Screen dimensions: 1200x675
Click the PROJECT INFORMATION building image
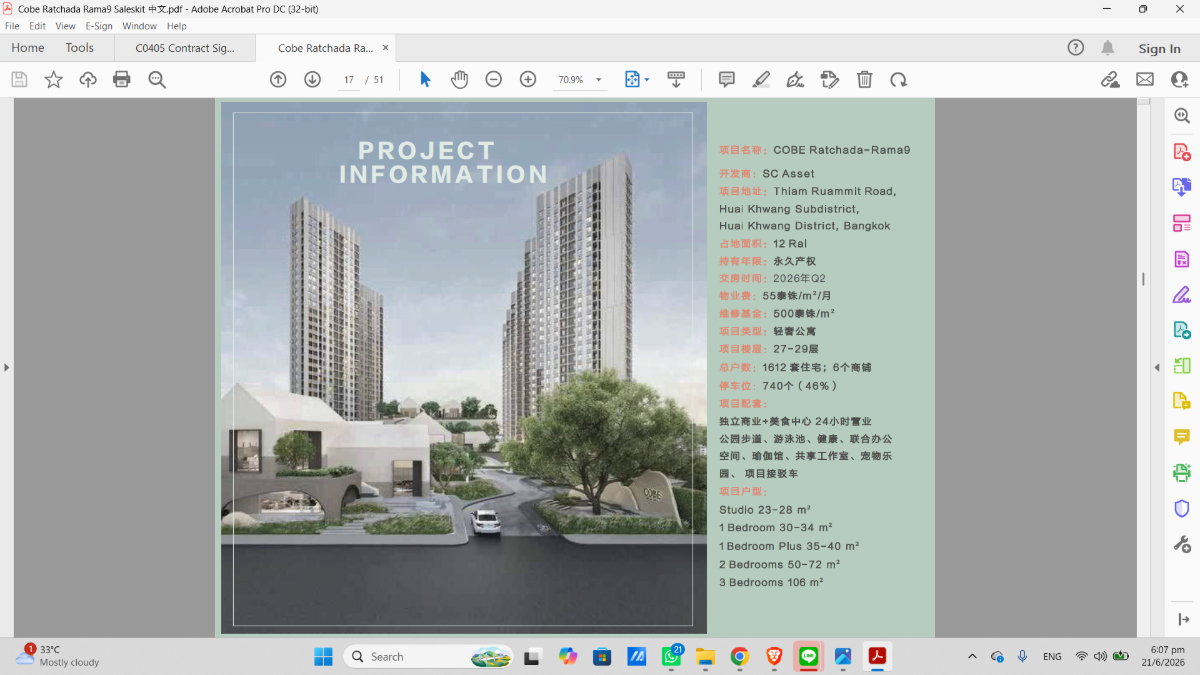[x=464, y=368]
